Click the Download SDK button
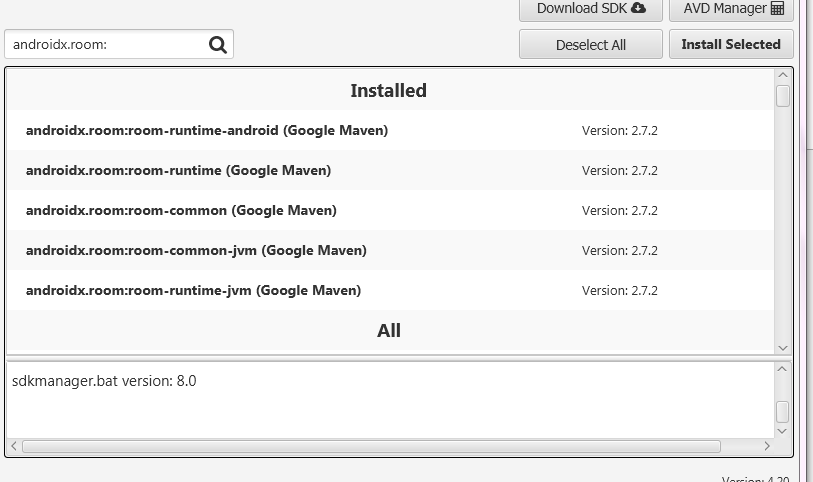This screenshot has width=813, height=482. [x=591, y=9]
